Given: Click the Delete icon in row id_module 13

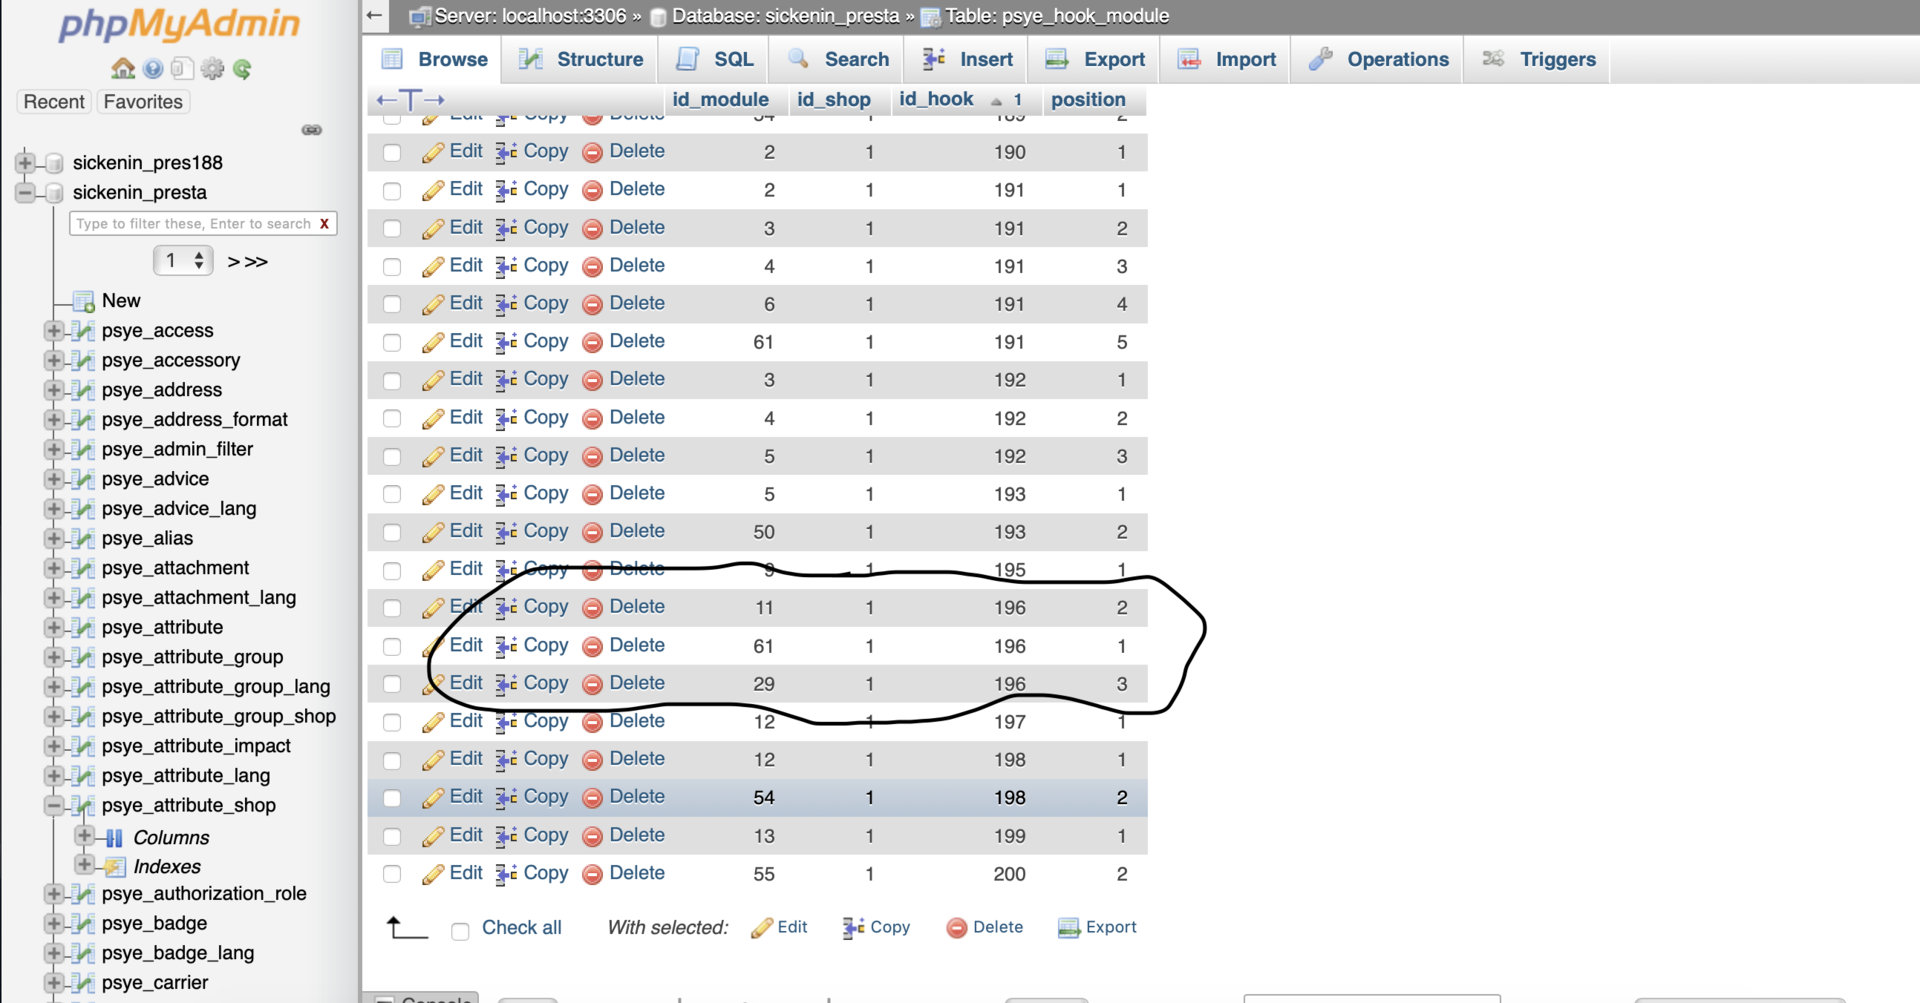Looking at the screenshot, I should 592,836.
